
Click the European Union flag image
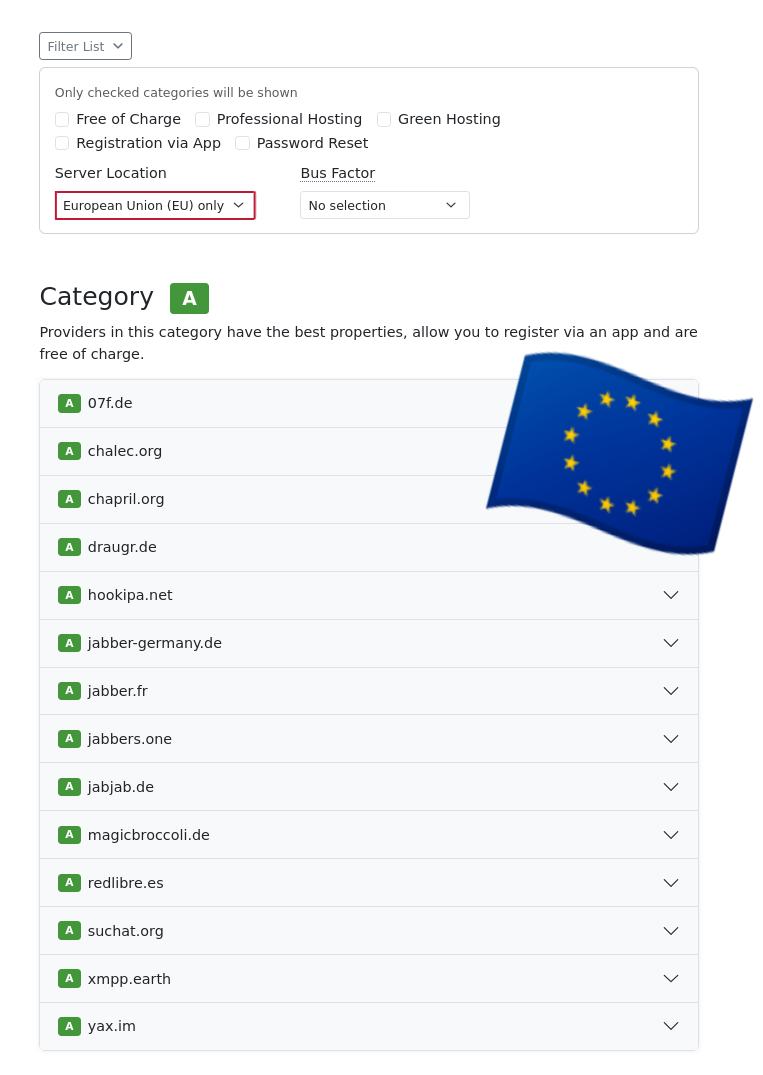(x=619, y=456)
